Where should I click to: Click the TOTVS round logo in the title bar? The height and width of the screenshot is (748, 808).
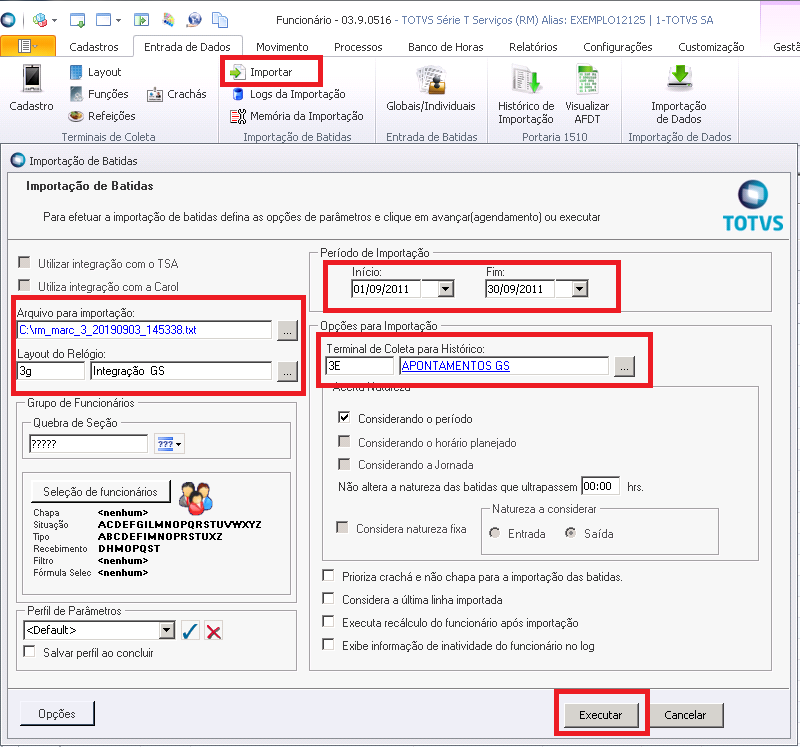(x=8, y=20)
